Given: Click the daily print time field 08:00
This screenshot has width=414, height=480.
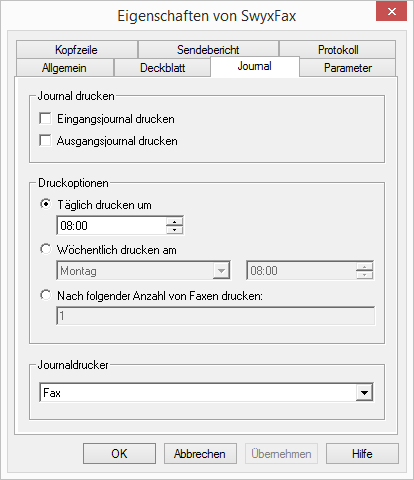Looking at the screenshot, I should tap(112, 226).
